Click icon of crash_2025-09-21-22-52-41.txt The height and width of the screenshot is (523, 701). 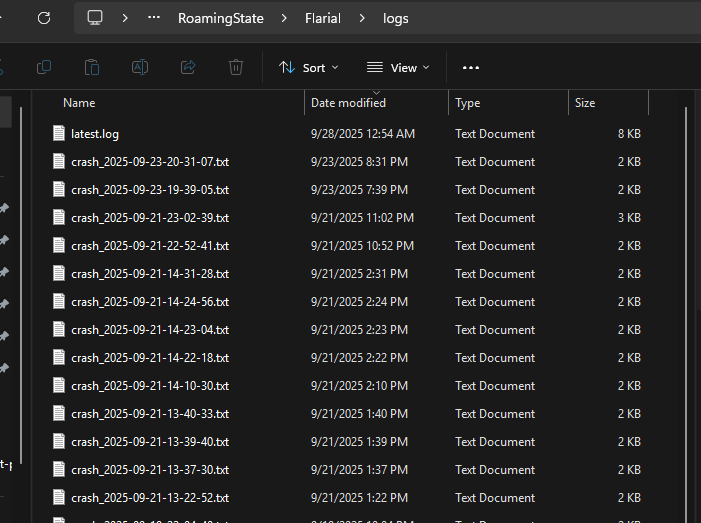(x=59, y=245)
